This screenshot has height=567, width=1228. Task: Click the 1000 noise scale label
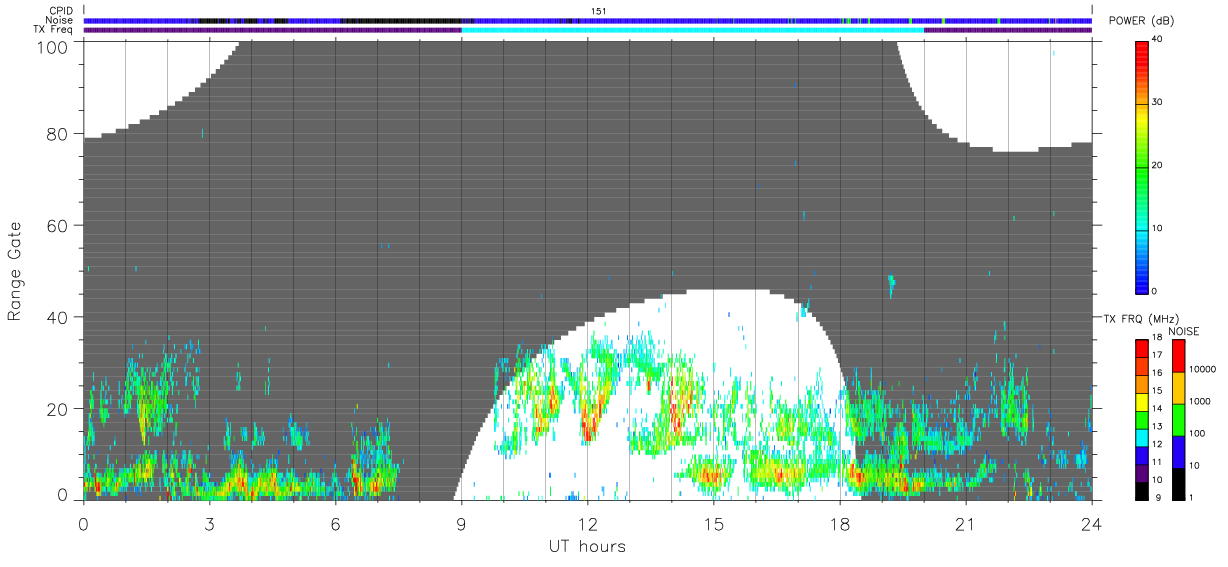click(1200, 401)
